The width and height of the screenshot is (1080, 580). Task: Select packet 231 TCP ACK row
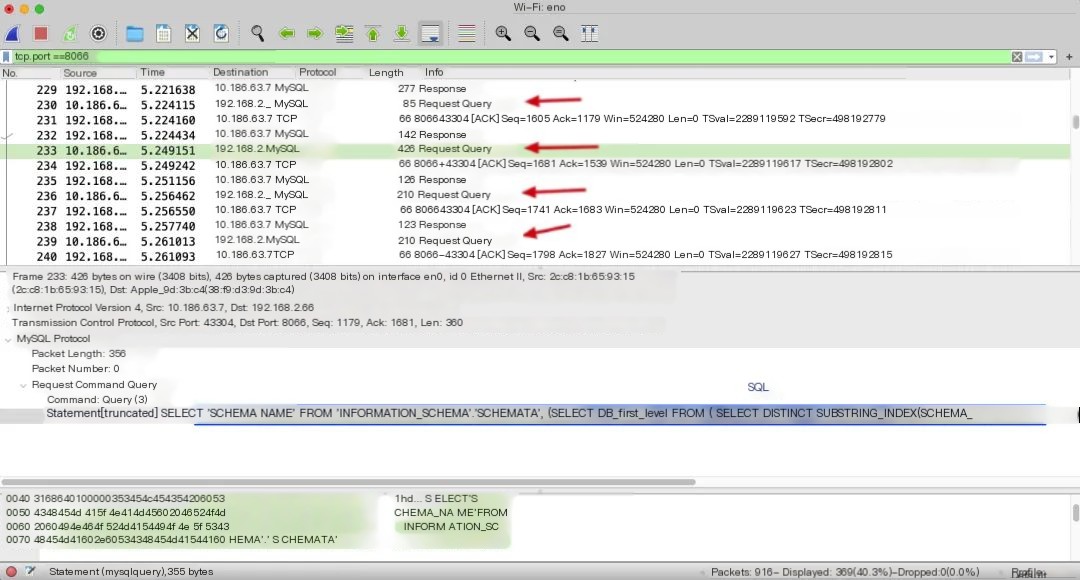click(x=537, y=119)
